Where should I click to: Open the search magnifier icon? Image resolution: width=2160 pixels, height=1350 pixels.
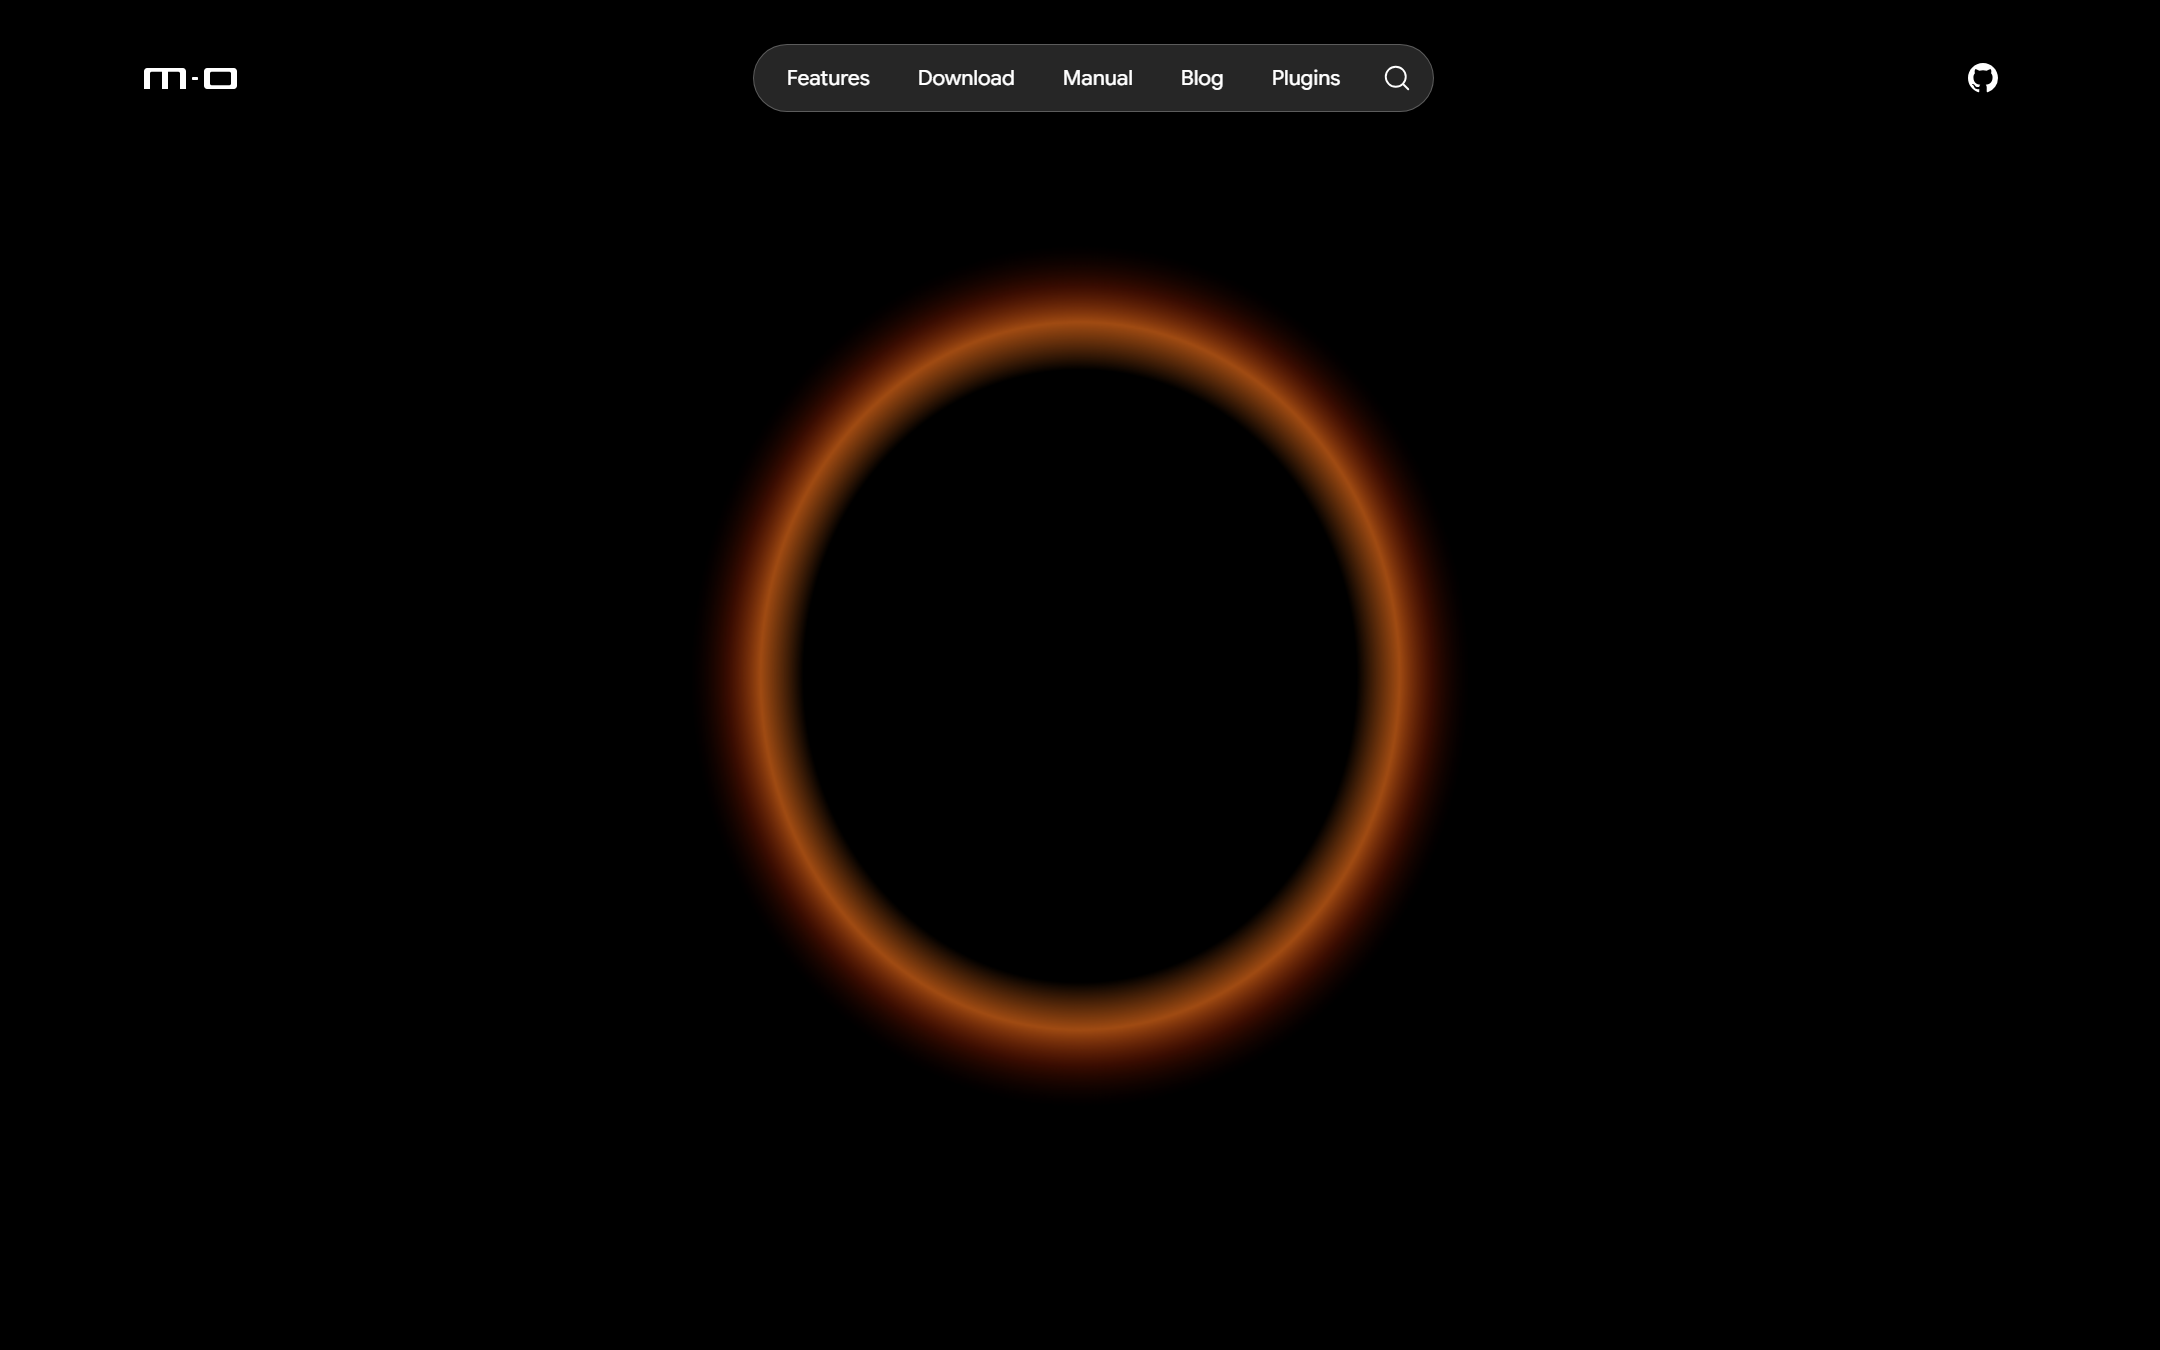tap(1397, 78)
